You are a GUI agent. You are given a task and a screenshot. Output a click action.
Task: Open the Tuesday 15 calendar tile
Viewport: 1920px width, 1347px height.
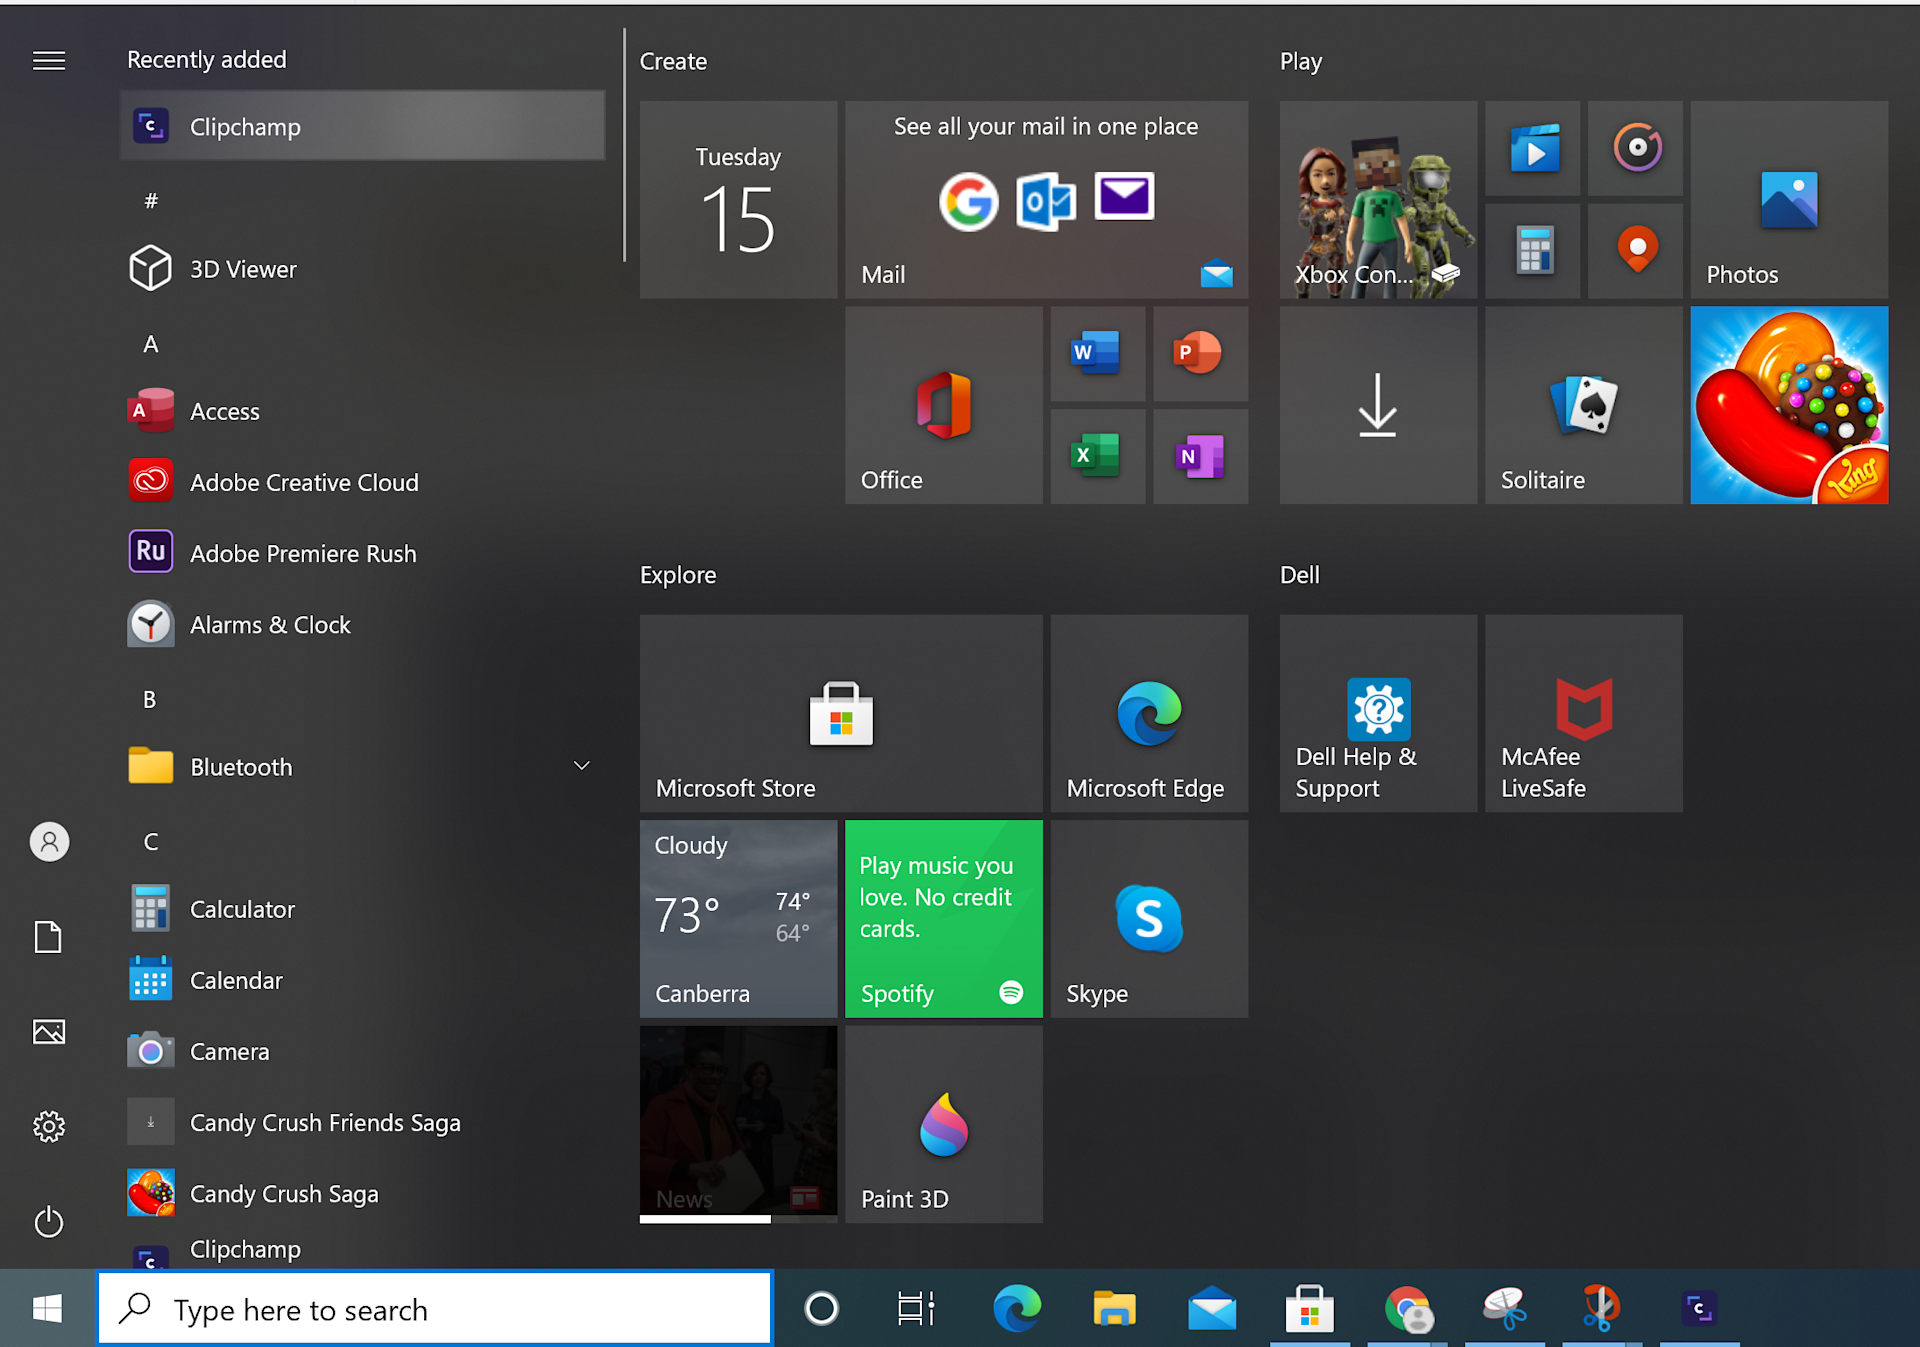pyautogui.click(x=738, y=199)
